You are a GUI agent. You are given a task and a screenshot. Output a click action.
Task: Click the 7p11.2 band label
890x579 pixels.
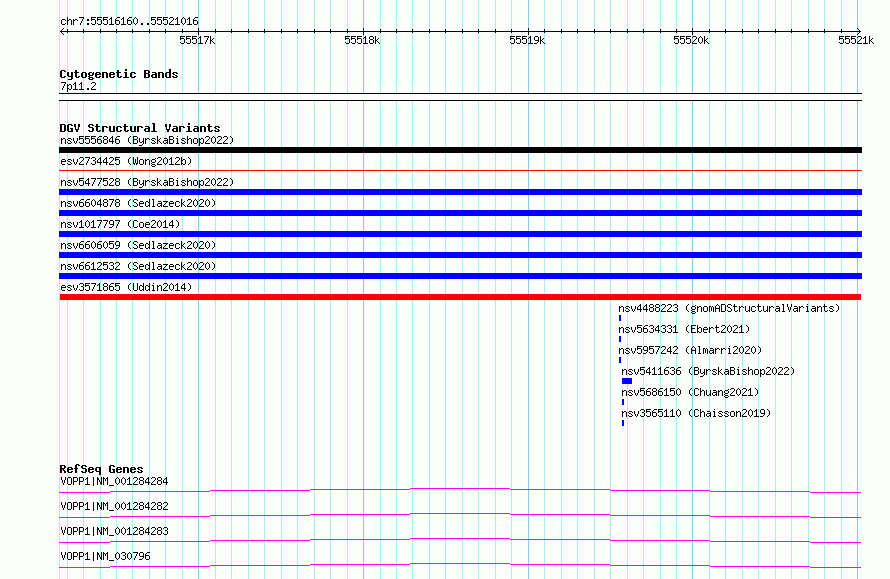point(78,86)
